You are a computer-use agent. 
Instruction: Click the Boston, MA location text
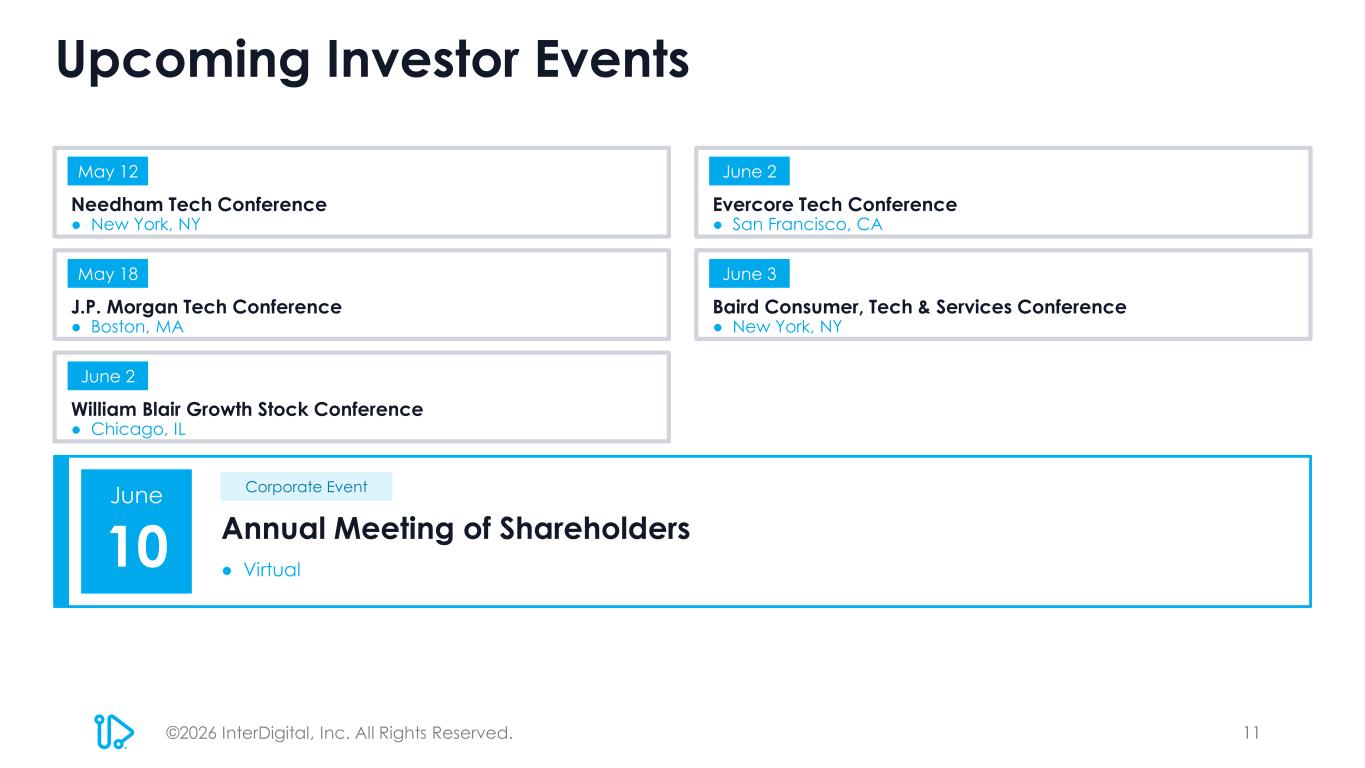pyautogui.click(x=137, y=327)
